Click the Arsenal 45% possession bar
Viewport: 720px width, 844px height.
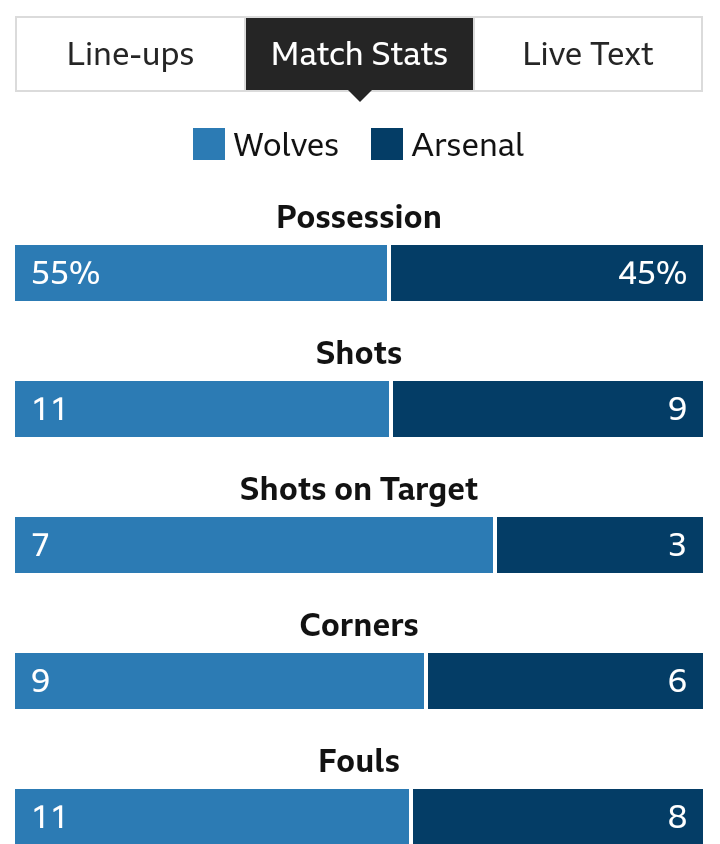[547, 273]
